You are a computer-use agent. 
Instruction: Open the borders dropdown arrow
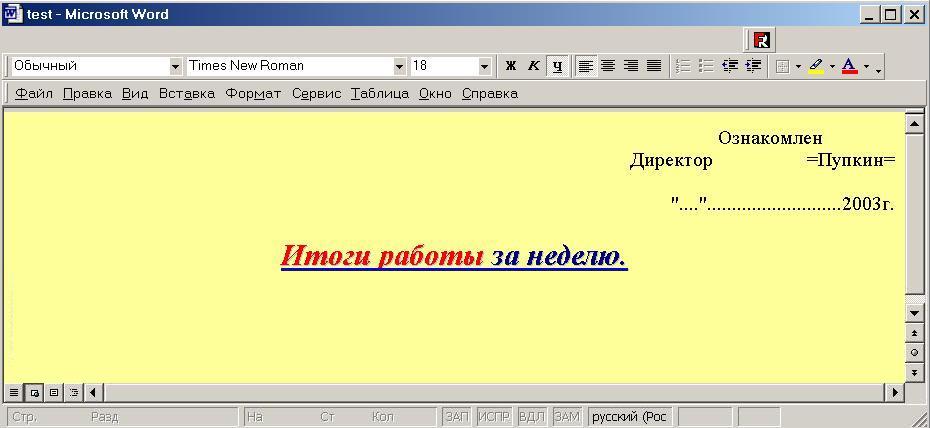(x=798, y=66)
